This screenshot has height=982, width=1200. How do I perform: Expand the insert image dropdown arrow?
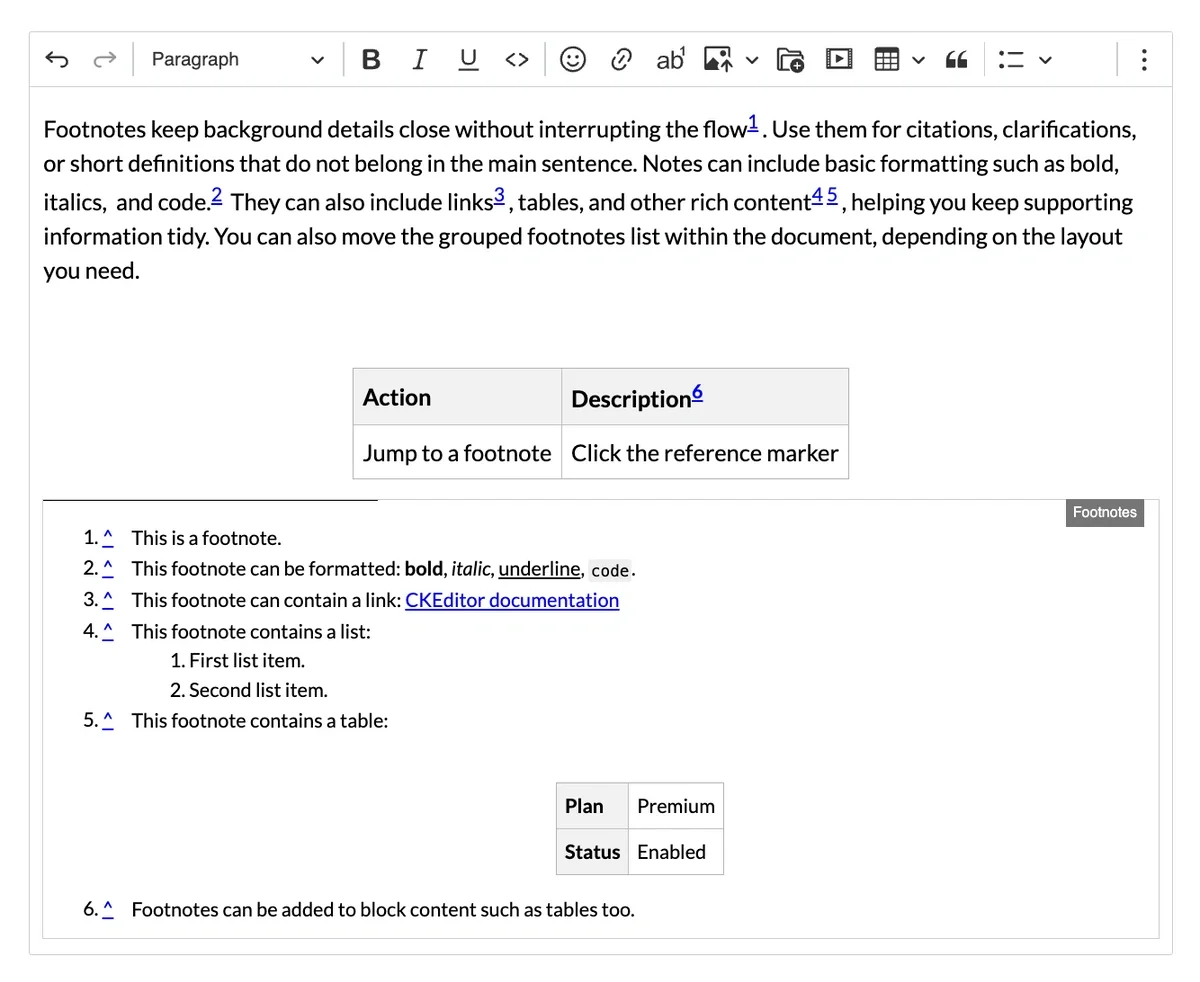pyautogui.click(x=752, y=60)
